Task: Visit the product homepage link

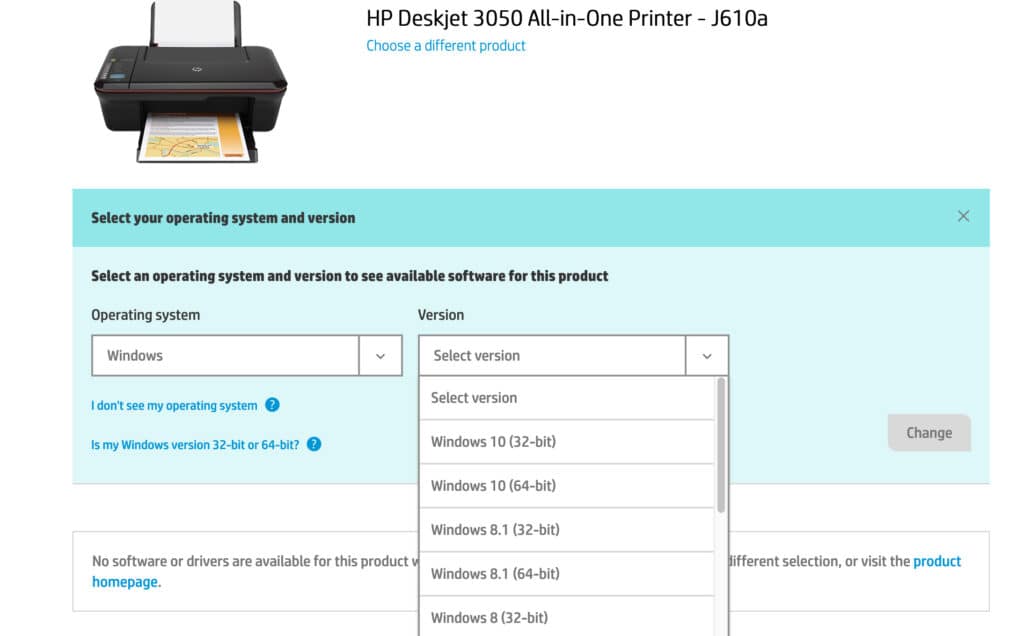Action: [x=937, y=562]
